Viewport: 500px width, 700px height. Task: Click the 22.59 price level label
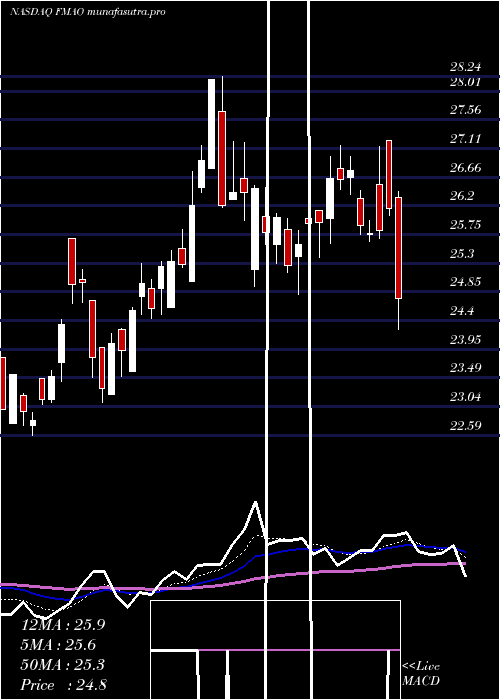click(x=466, y=425)
